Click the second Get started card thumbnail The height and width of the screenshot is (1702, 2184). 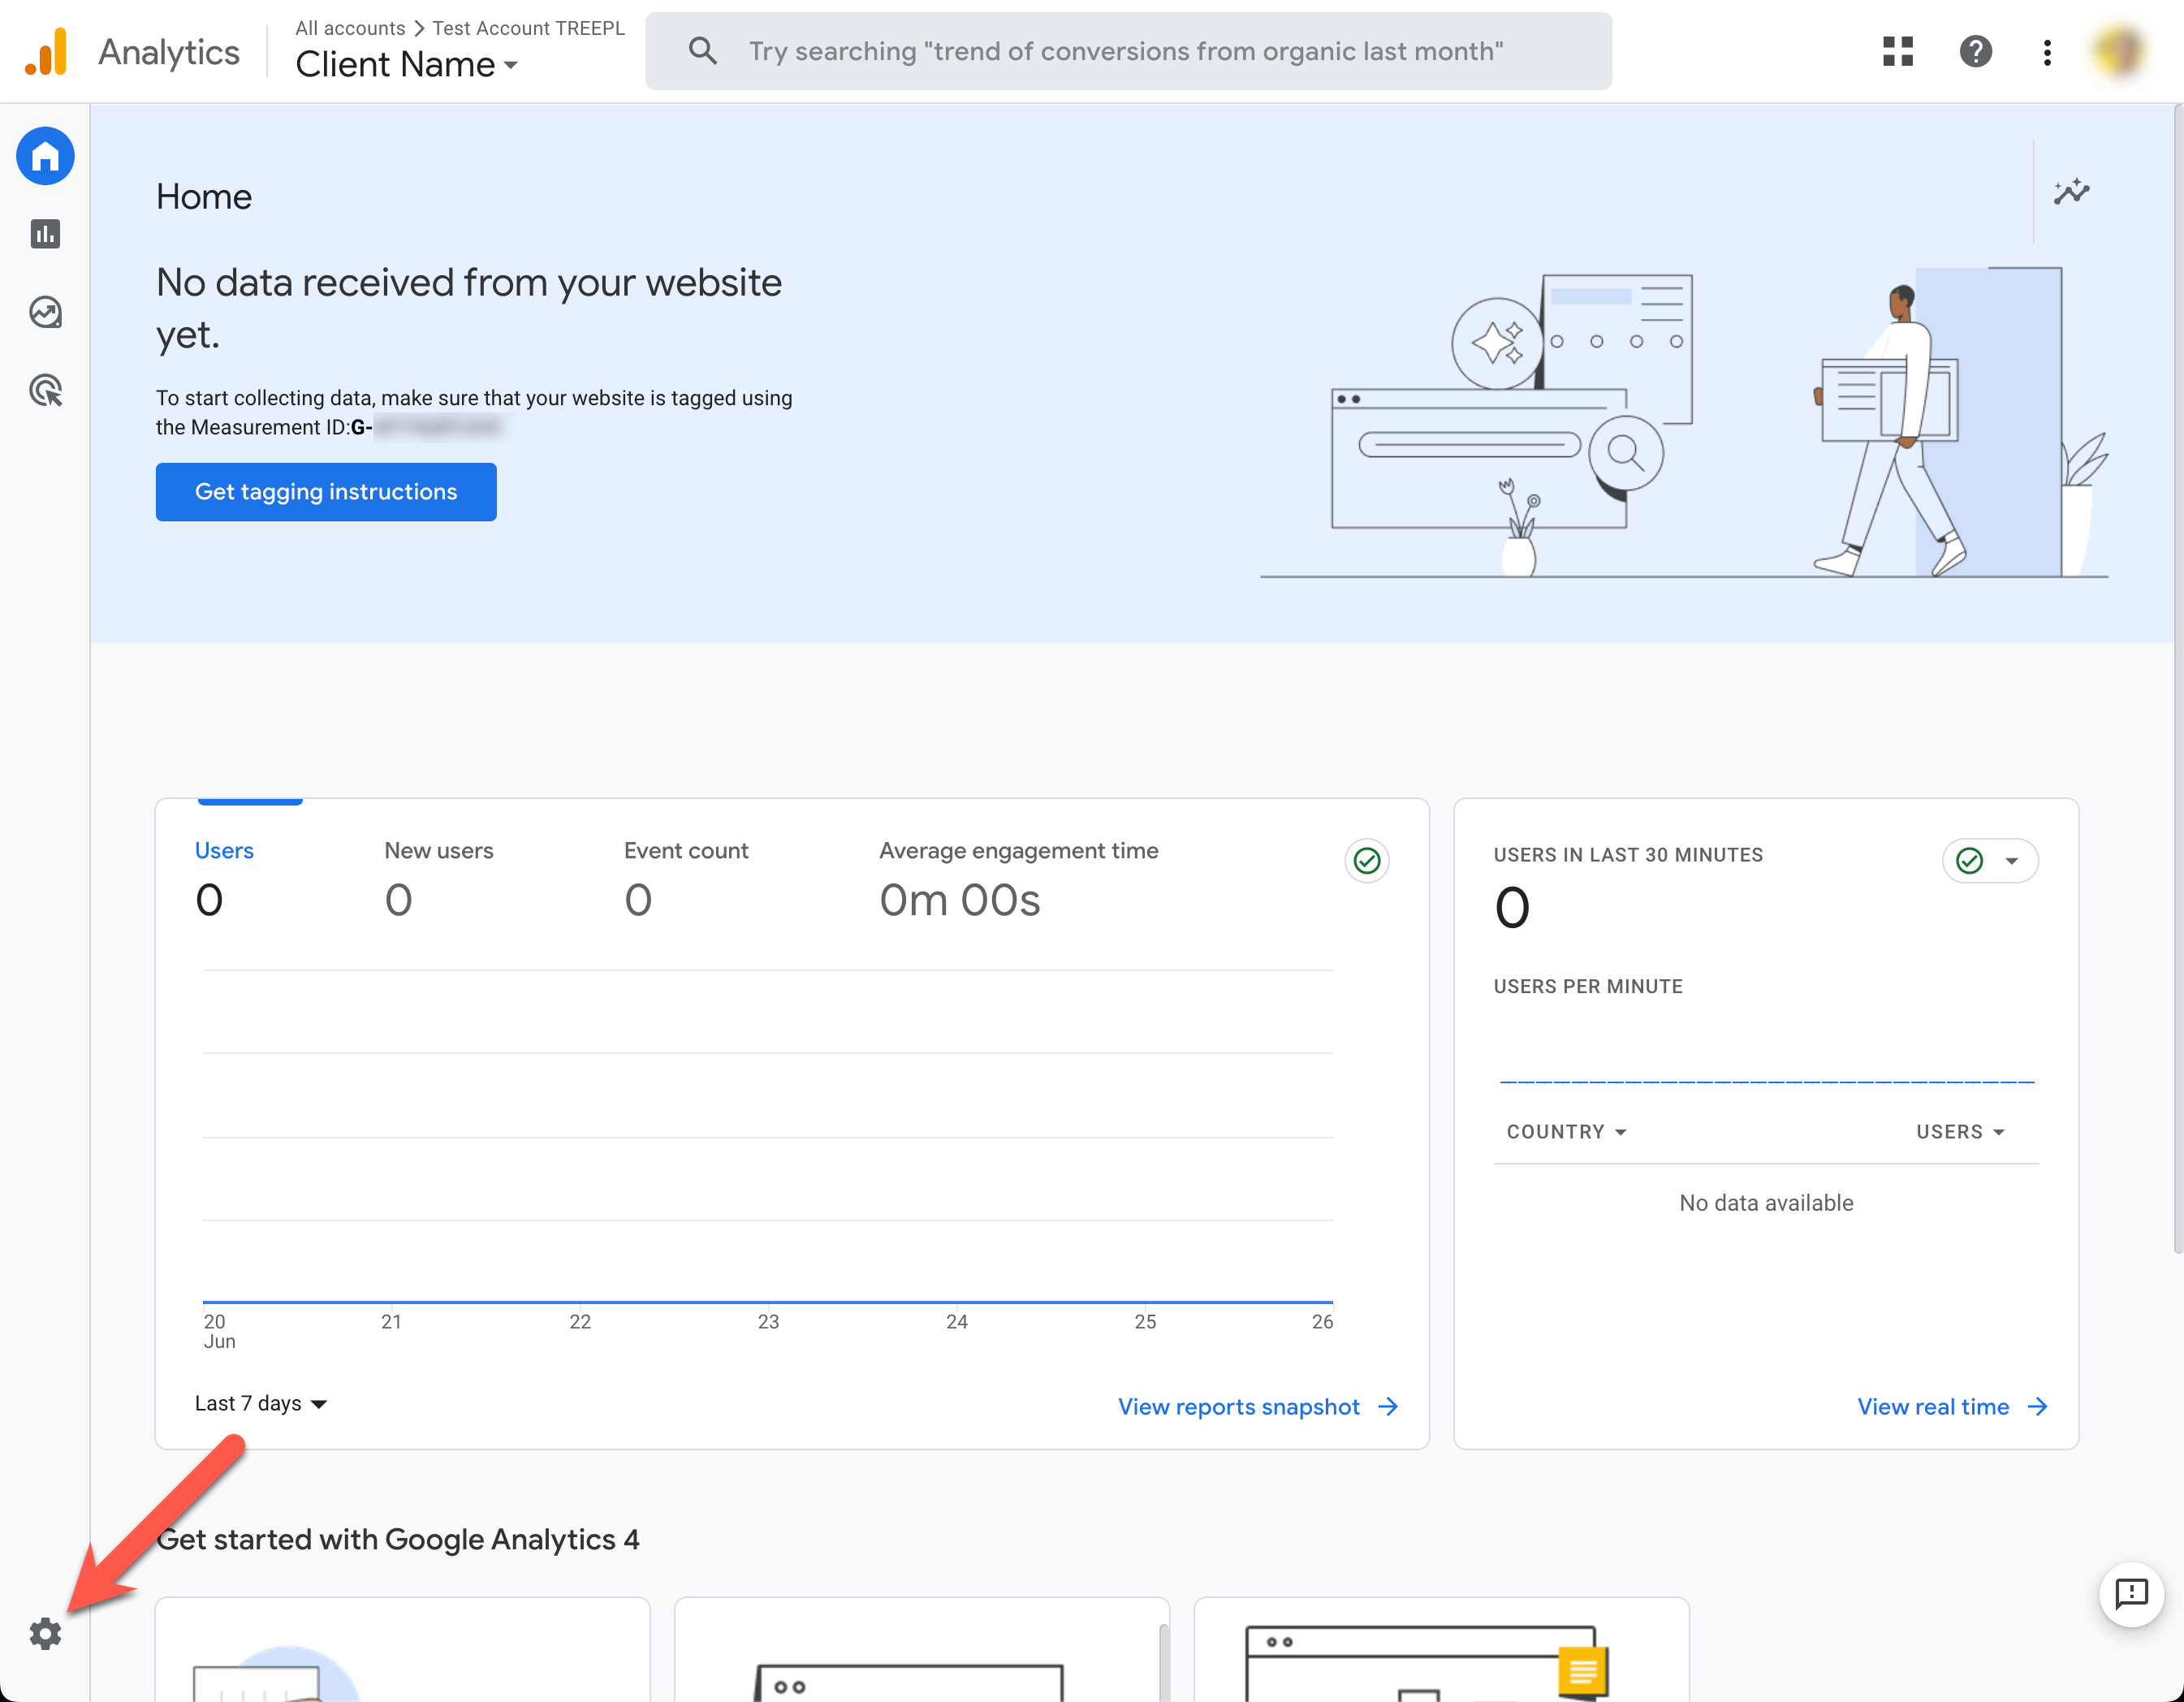click(921, 1650)
